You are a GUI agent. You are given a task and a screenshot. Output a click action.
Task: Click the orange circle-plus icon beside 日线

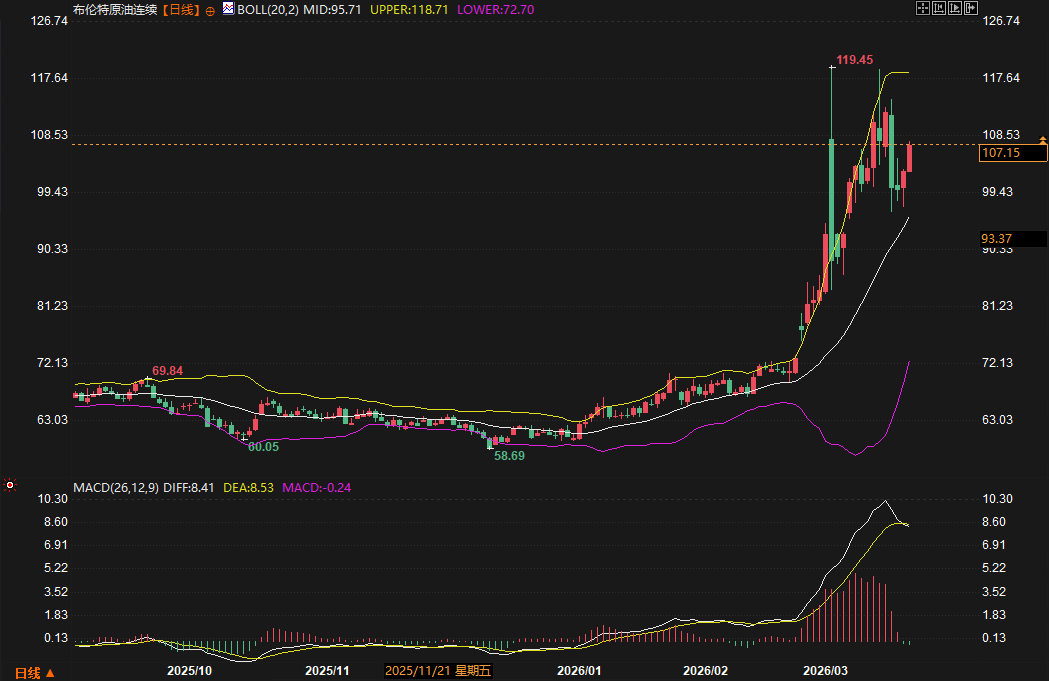click(210, 11)
